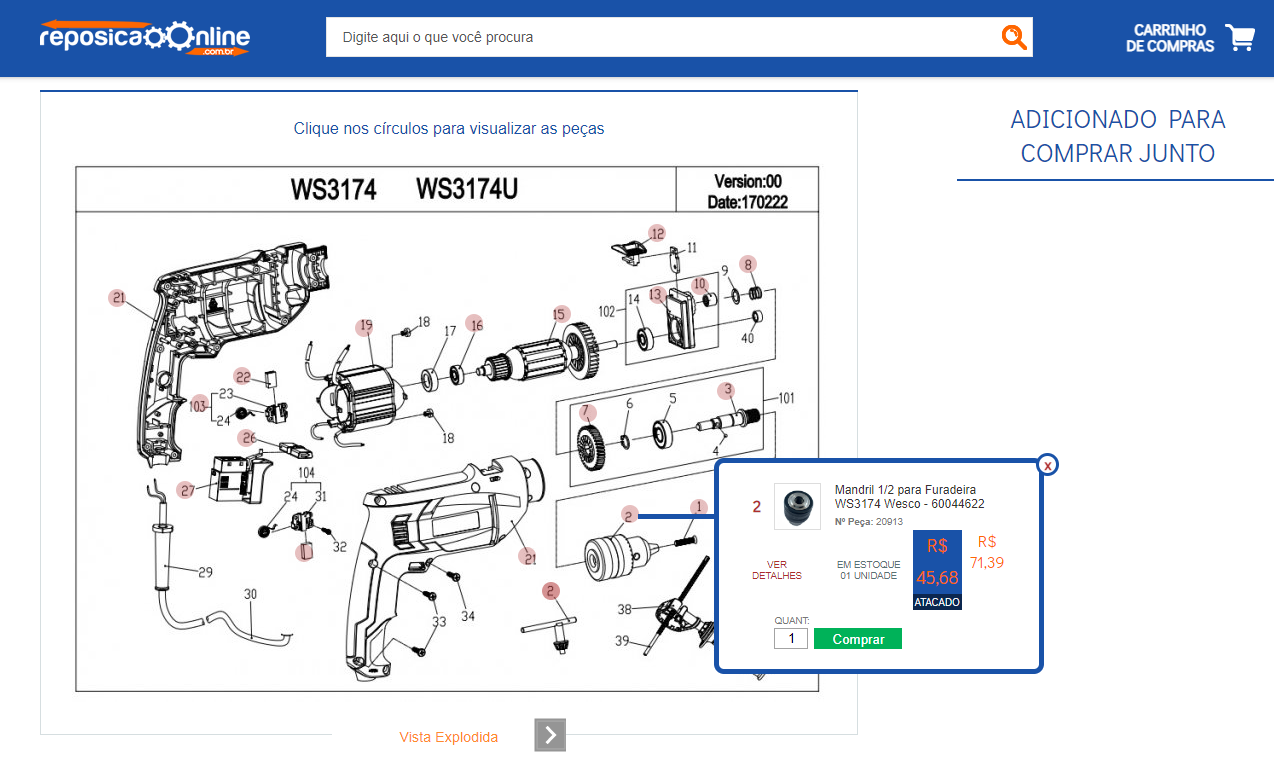
Task: Click the R$ 71,39 retail price
Action: [987, 552]
